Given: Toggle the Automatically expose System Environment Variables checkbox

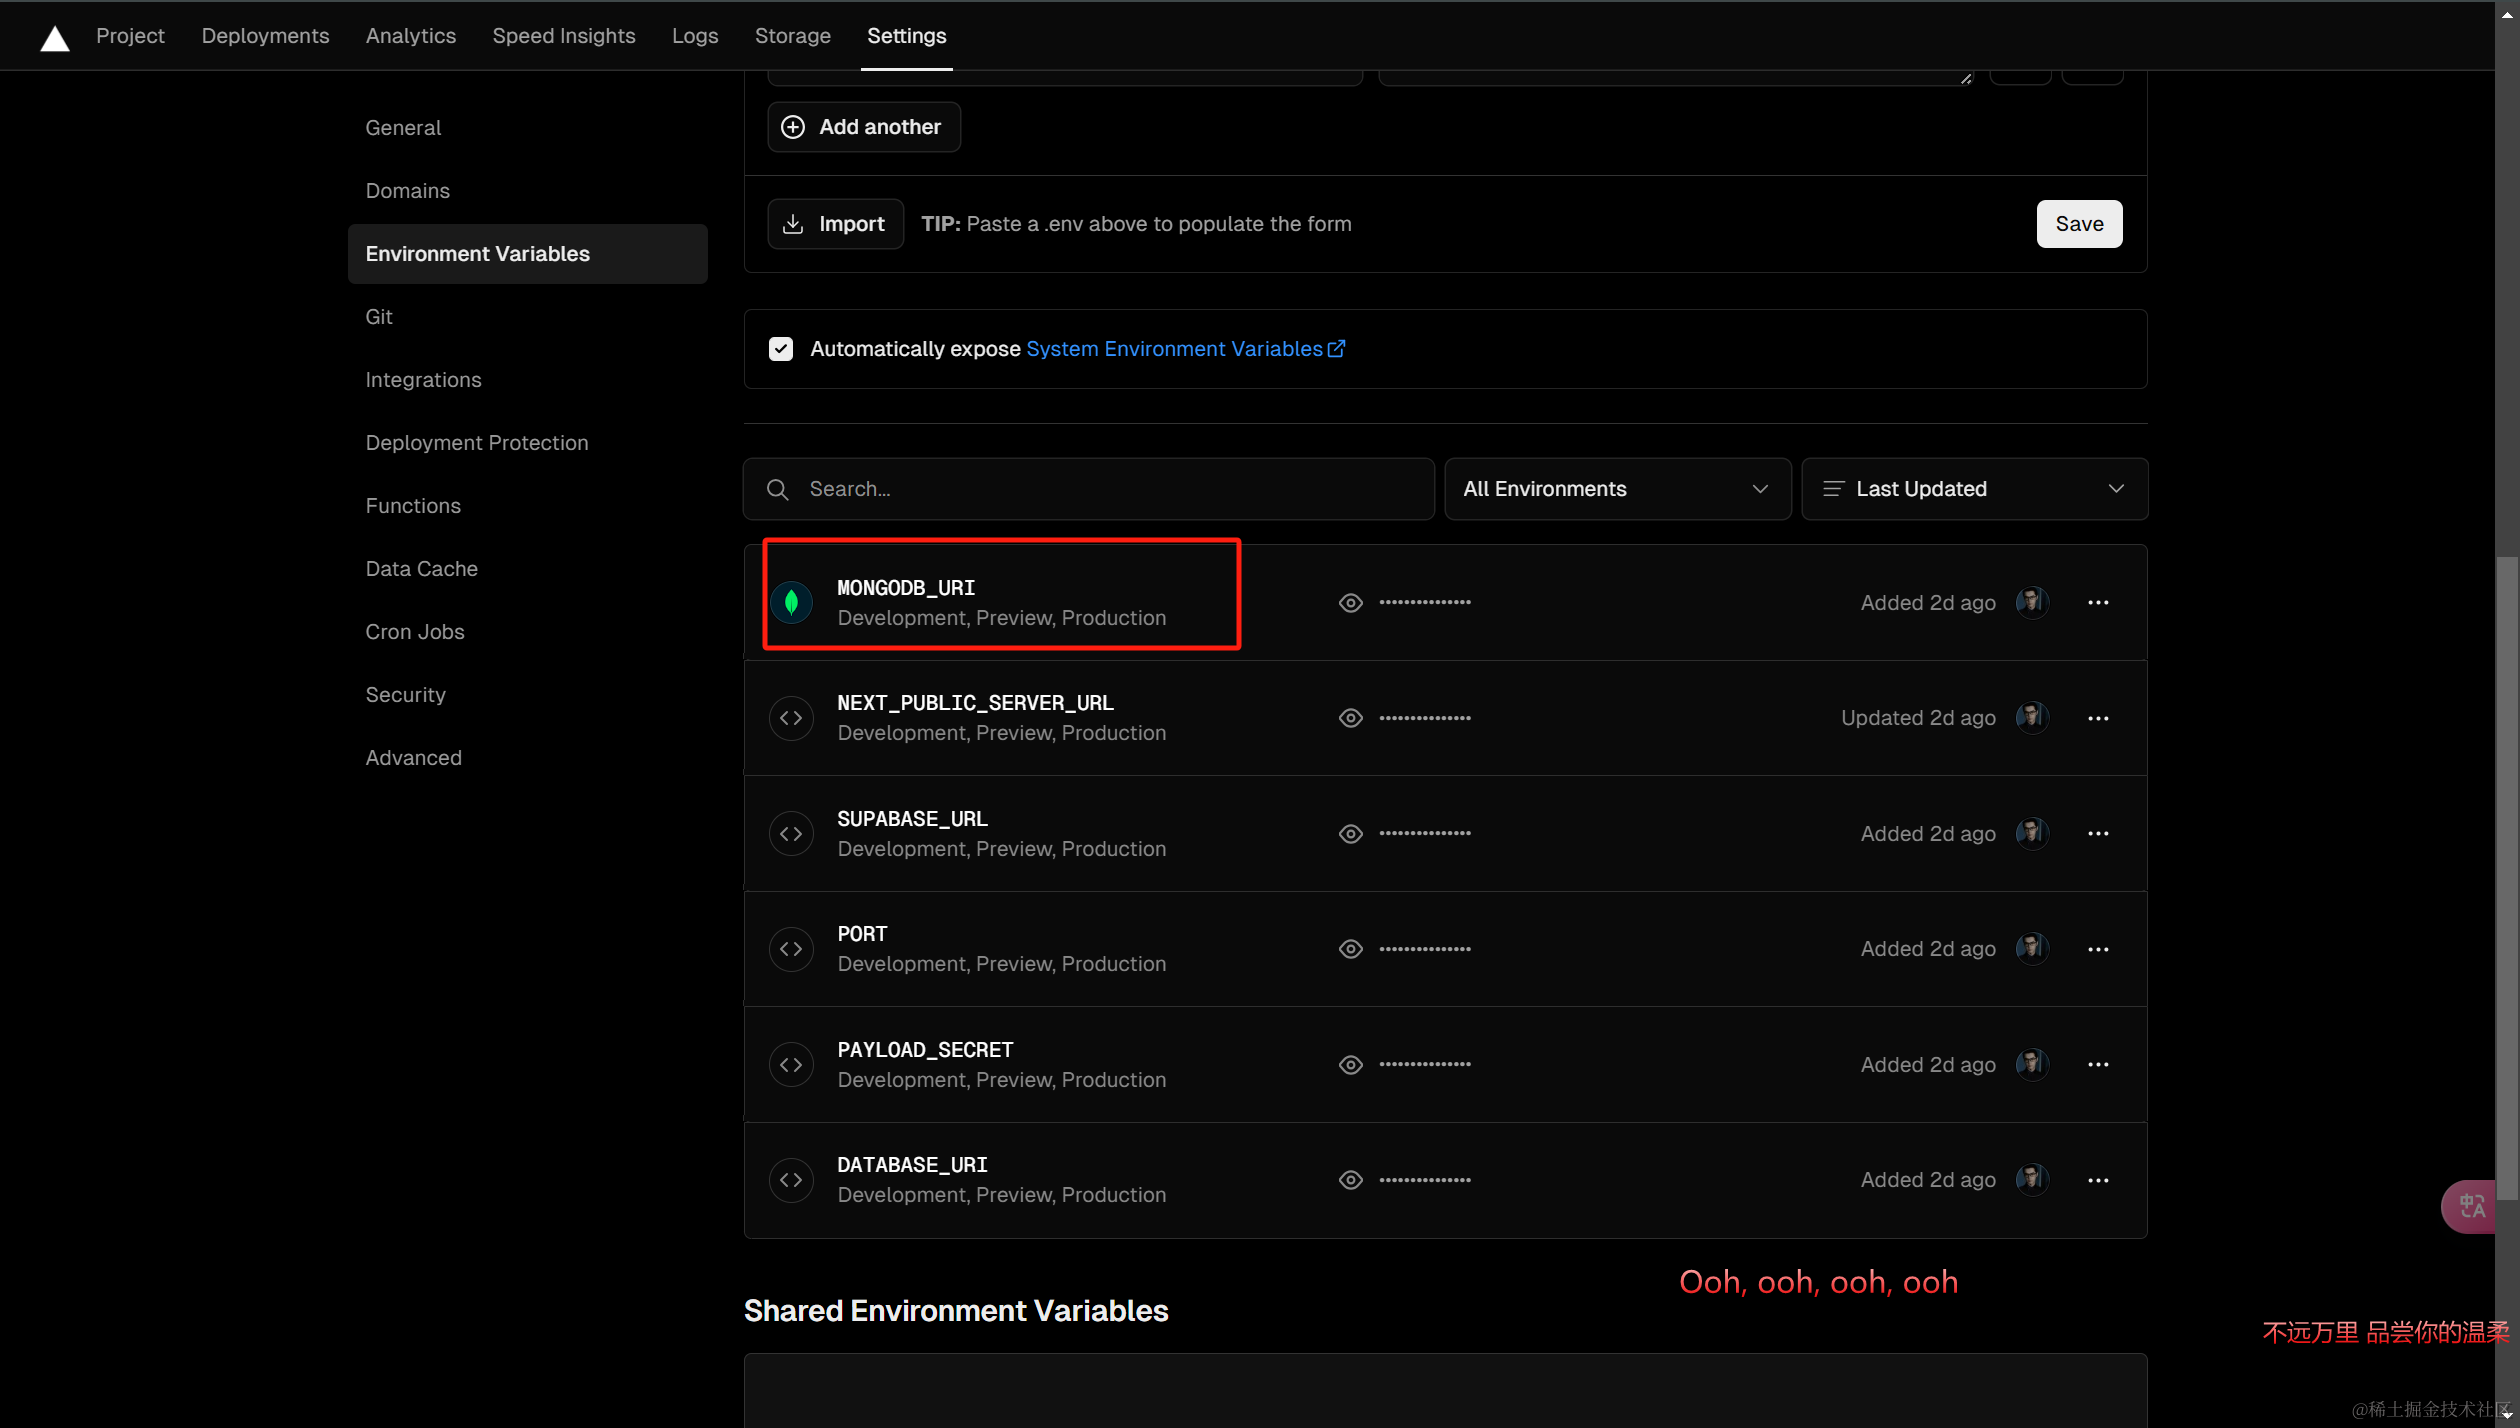Looking at the screenshot, I should (781, 348).
